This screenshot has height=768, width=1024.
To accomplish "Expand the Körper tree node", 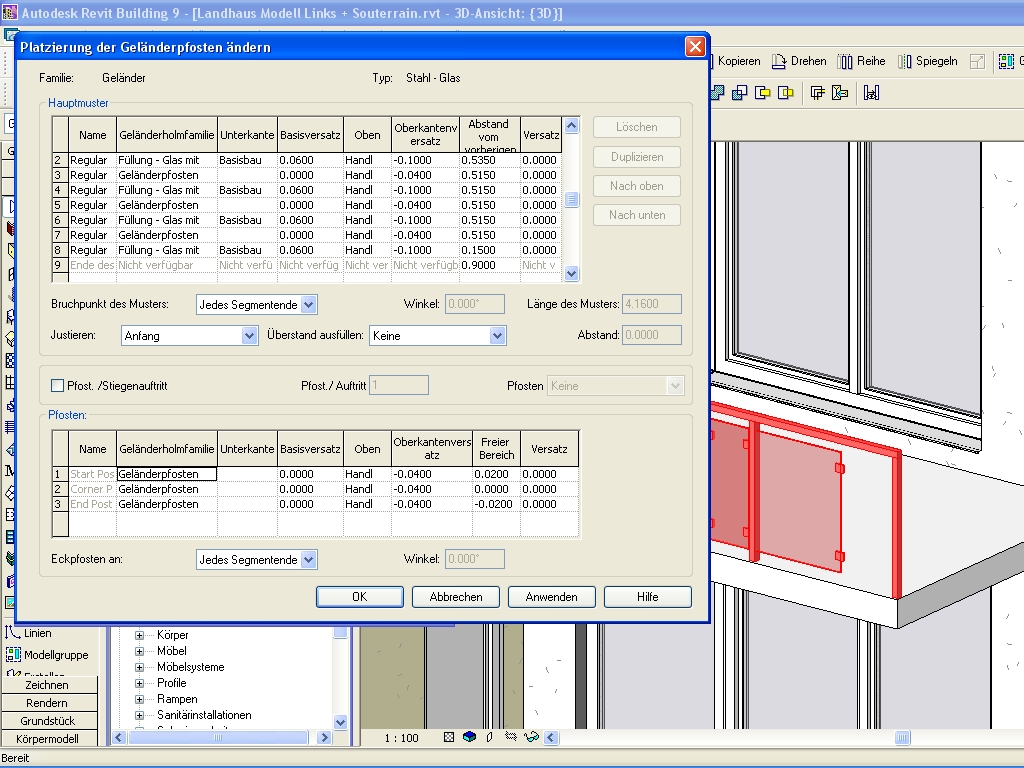I will (139, 635).
